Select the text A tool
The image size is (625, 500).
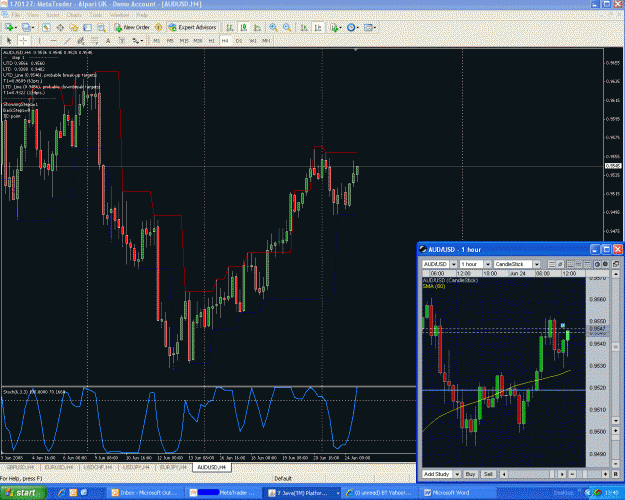[108, 41]
